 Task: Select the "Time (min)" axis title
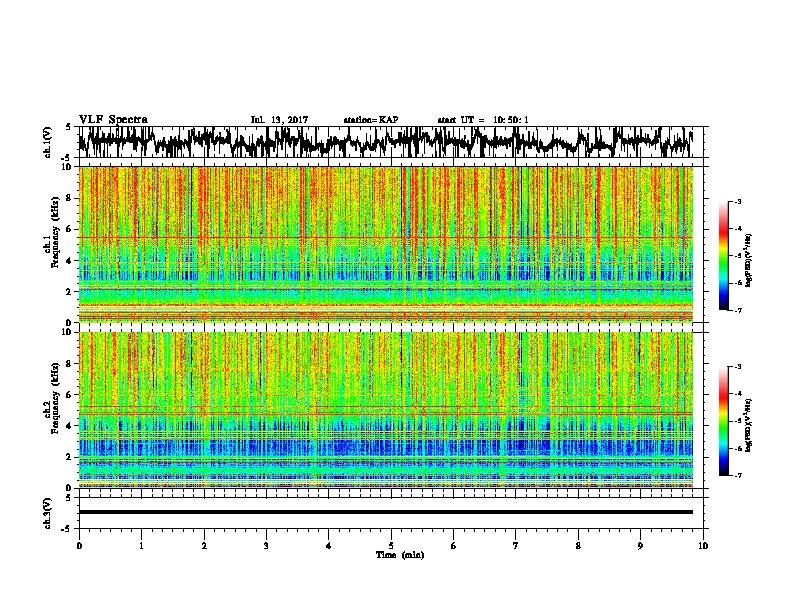400,555
